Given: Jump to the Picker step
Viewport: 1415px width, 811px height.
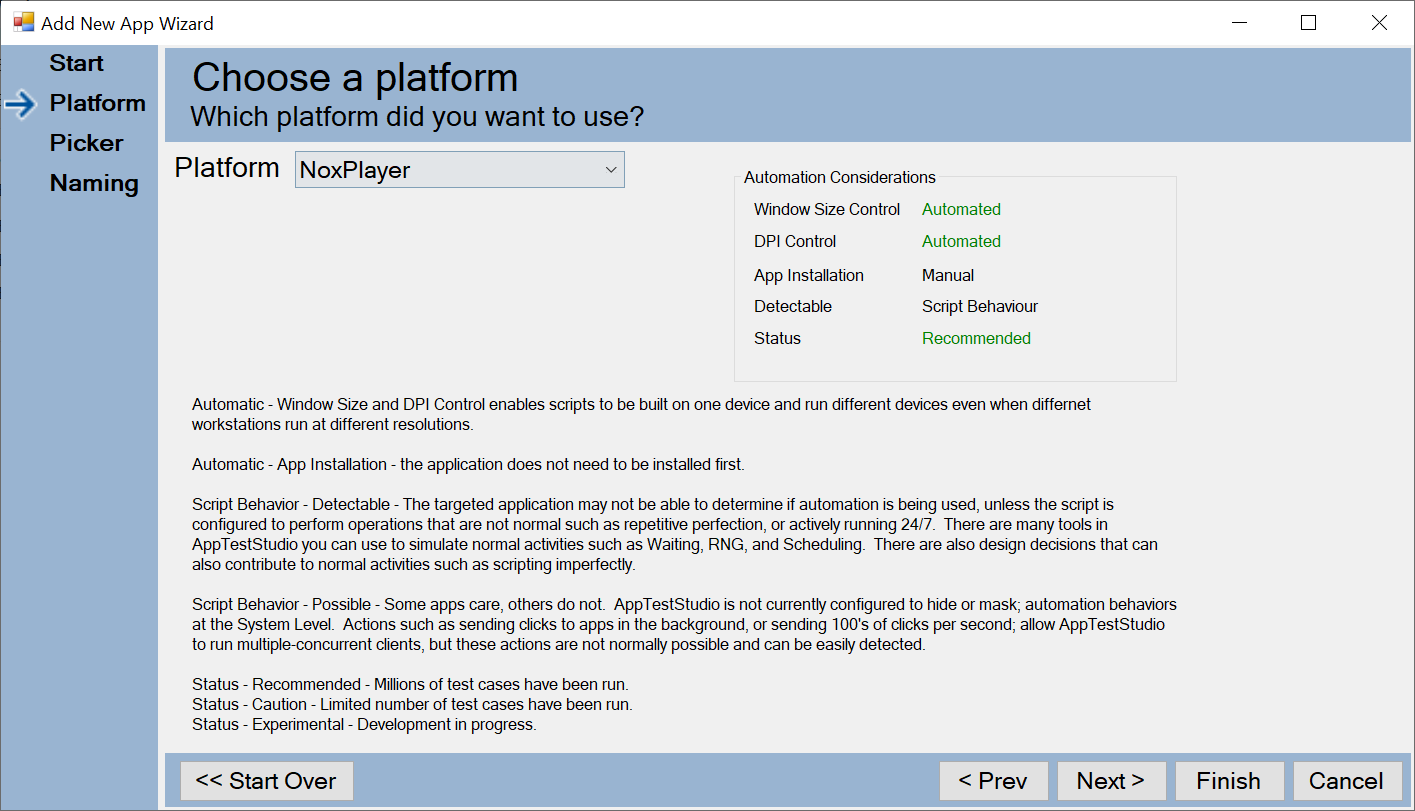Looking at the screenshot, I should pyautogui.click(x=87, y=143).
